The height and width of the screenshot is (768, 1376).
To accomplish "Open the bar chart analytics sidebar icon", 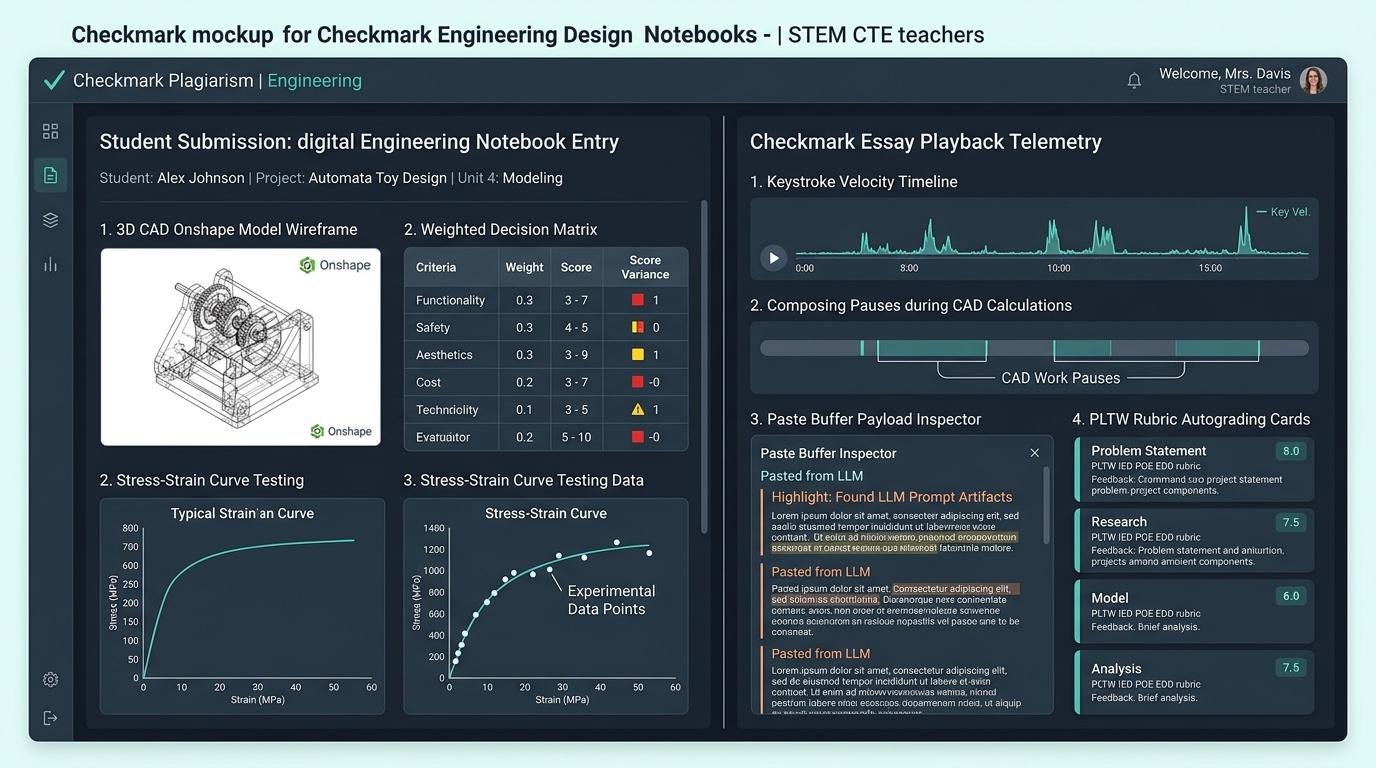I will point(51,264).
